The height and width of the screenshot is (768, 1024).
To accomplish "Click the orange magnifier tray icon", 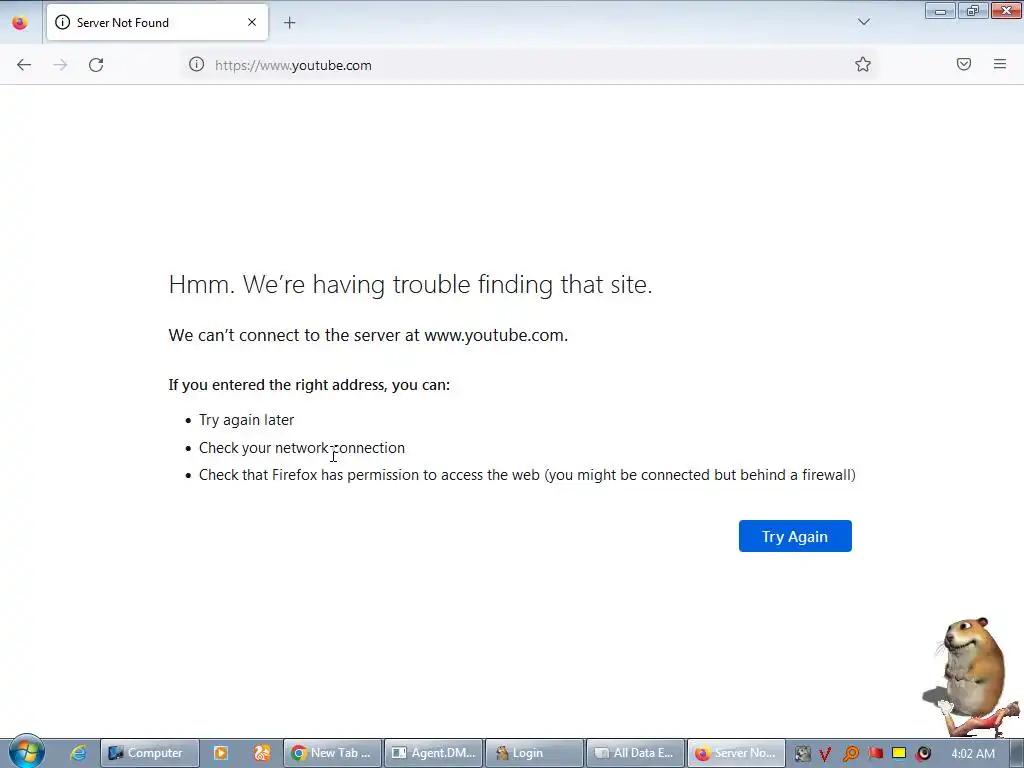I will click(850, 754).
